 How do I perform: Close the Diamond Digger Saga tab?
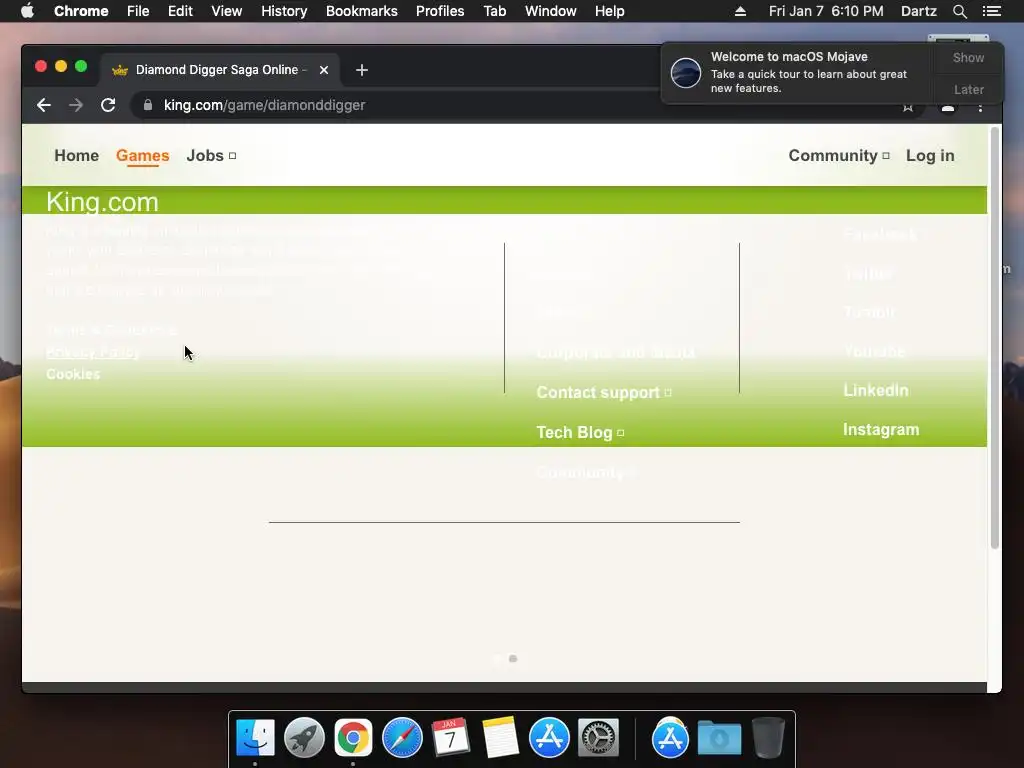[x=324, y=70]
